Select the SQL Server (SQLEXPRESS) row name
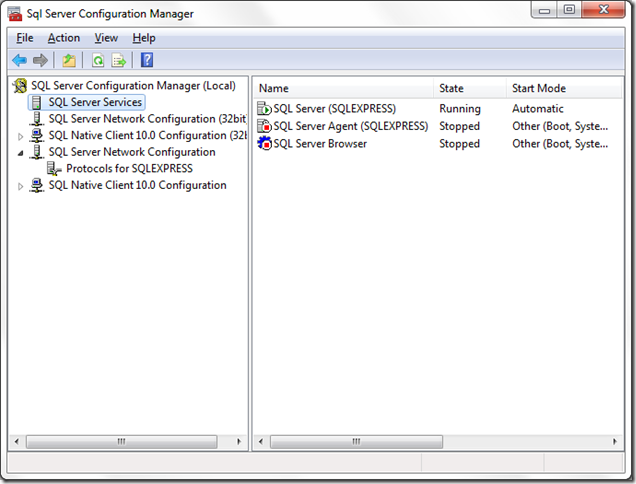Viewport: 636px width, 484px height. 335,109
